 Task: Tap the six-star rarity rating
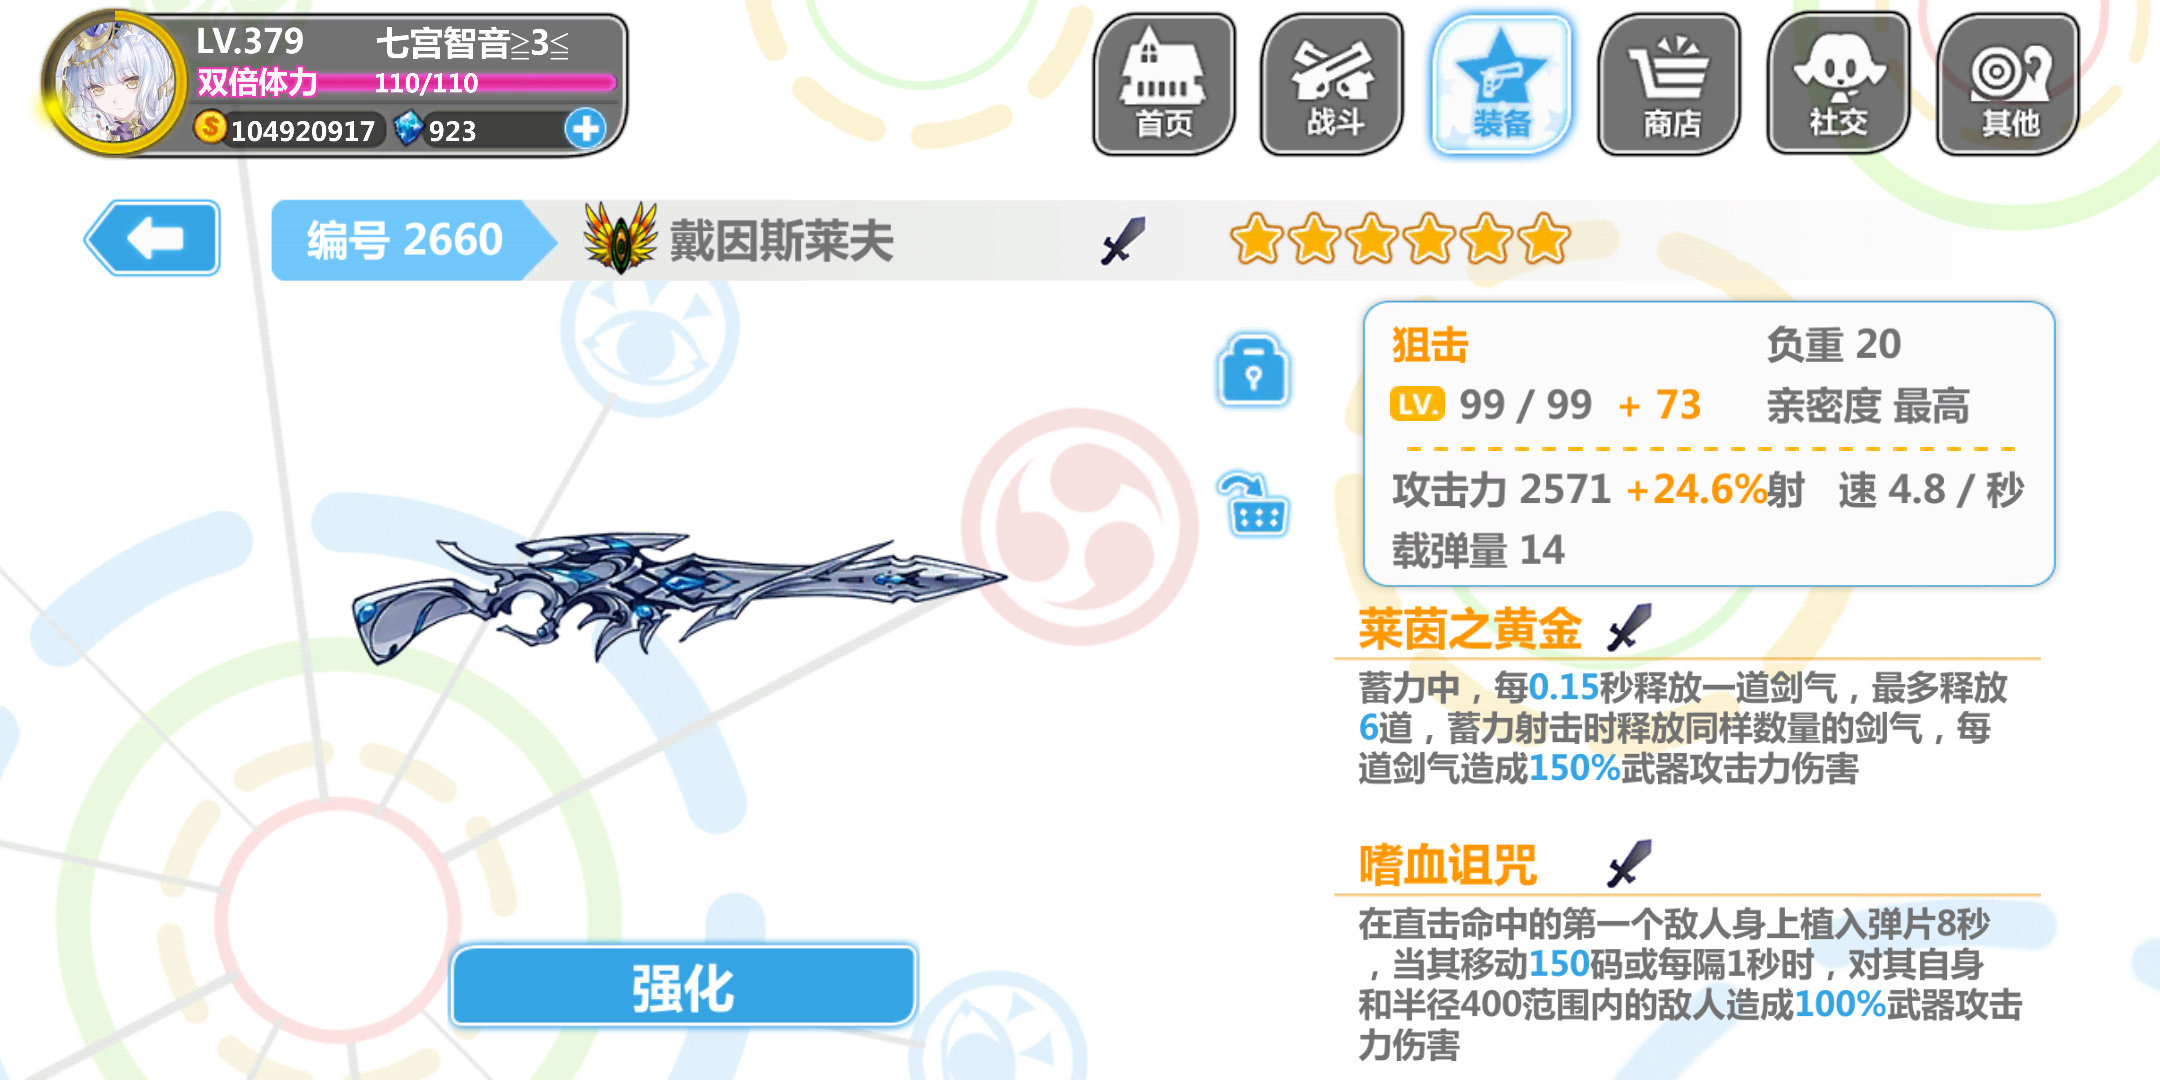point(1400,239)
